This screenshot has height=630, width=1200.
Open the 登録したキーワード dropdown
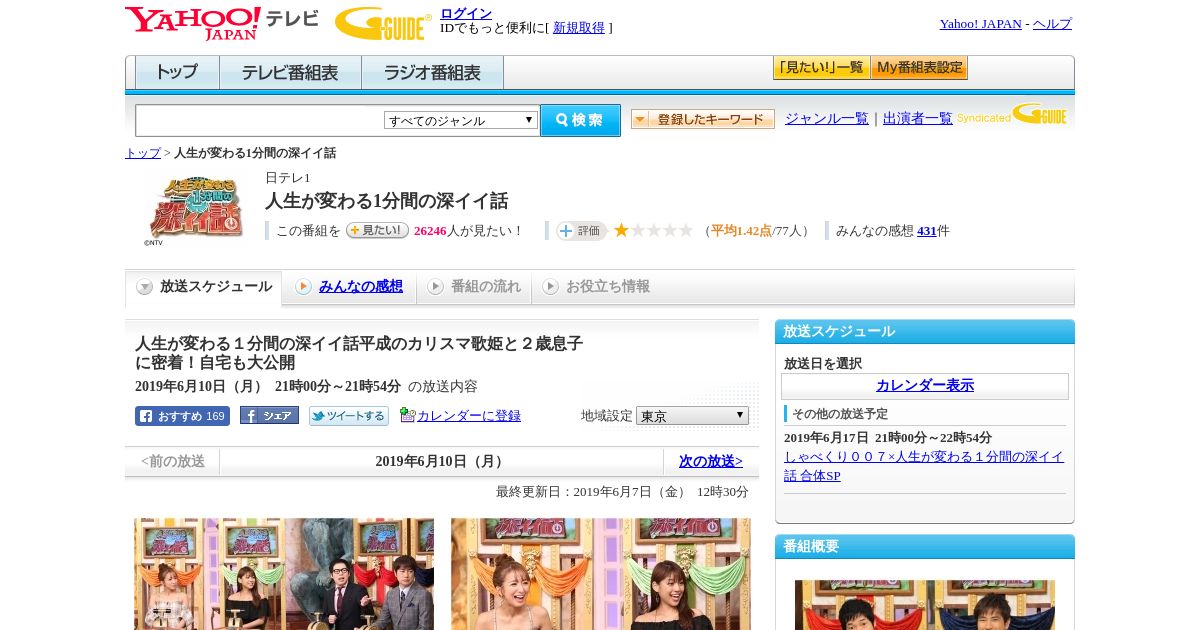703,120
